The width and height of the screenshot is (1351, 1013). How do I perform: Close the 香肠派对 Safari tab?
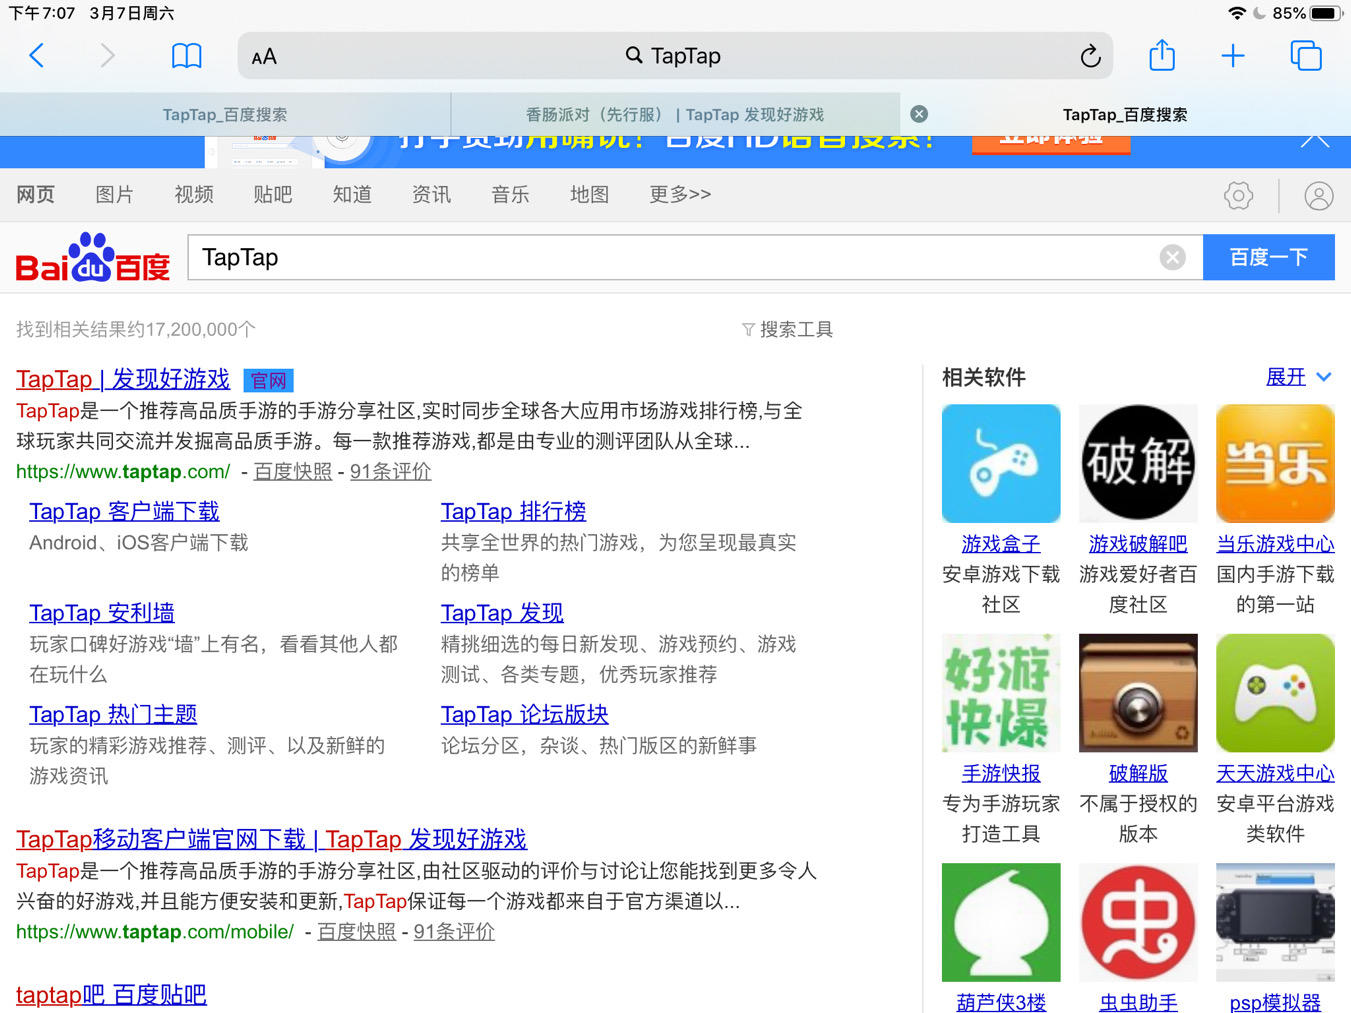[919, 114]
